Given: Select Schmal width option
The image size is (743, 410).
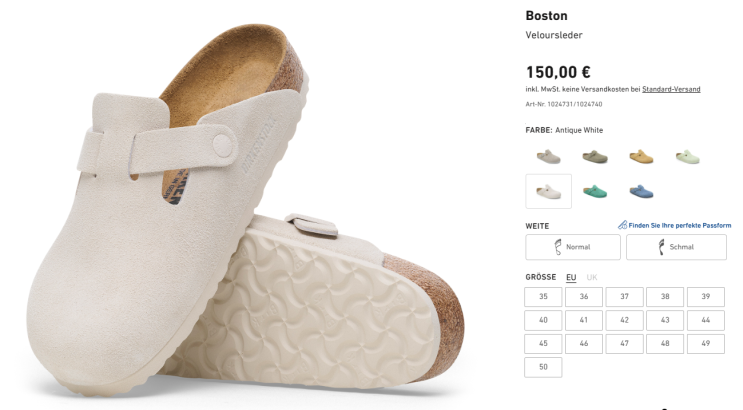Looking at the screenshot, I should [676, 247].
